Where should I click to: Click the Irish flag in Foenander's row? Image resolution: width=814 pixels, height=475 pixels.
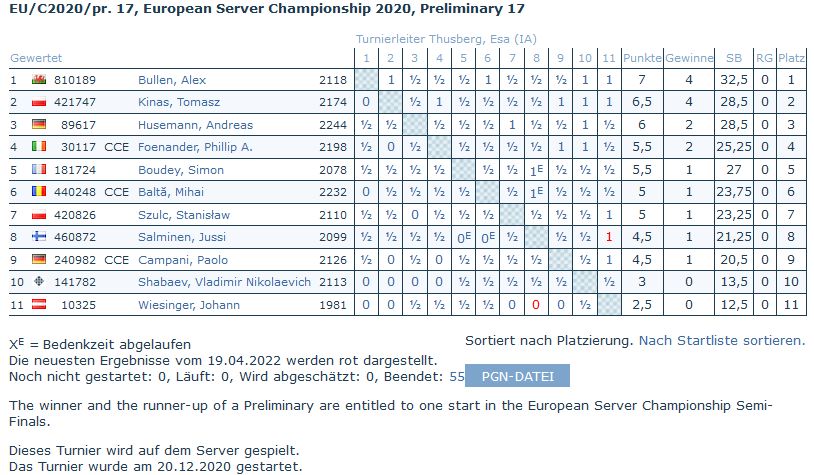pos(39,147)
